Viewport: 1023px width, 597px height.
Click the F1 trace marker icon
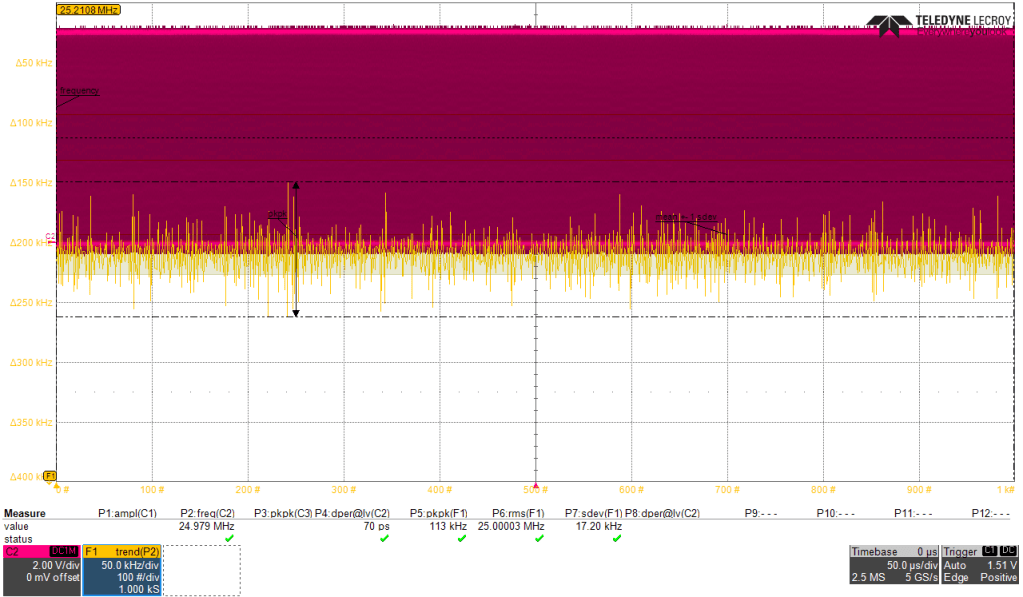point(50,476)
